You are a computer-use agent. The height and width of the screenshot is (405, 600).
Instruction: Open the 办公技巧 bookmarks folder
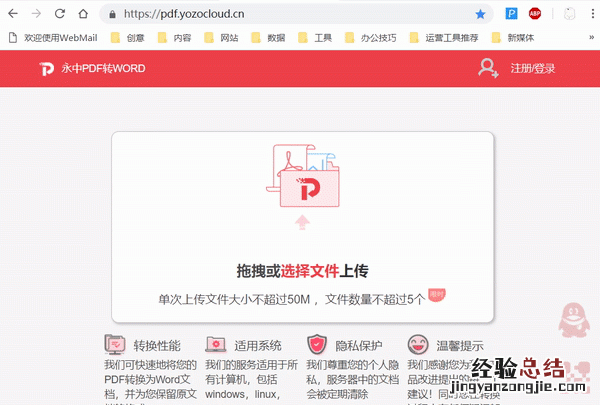tap(371, 38)
